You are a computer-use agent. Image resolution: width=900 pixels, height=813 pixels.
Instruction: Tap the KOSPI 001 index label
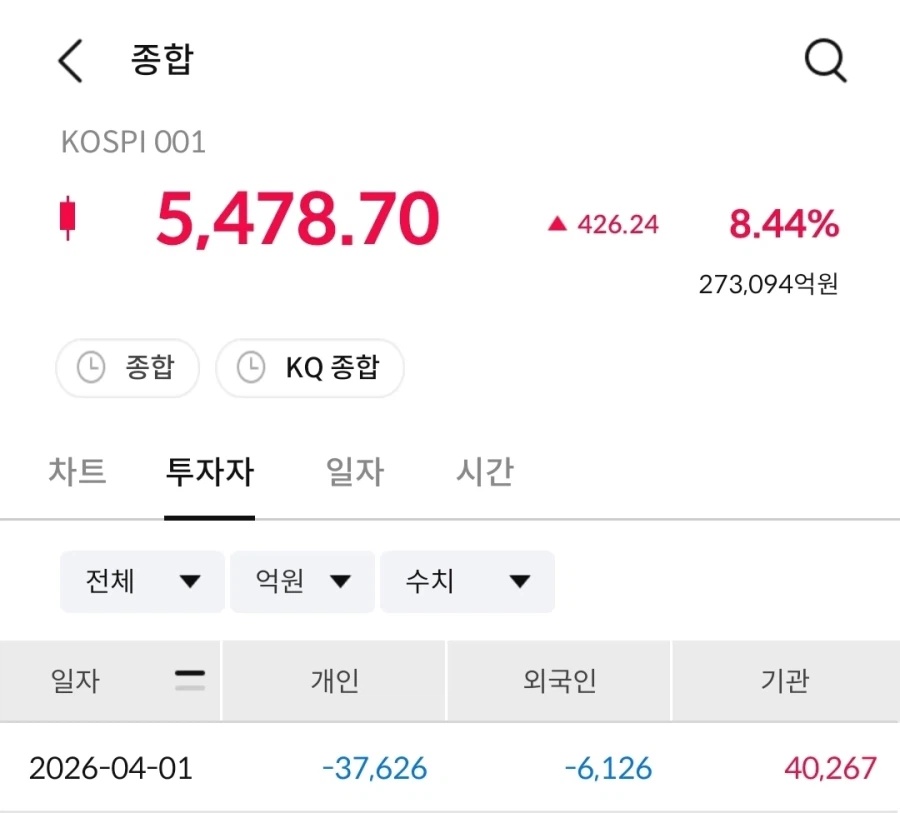(x=132, y=142)
